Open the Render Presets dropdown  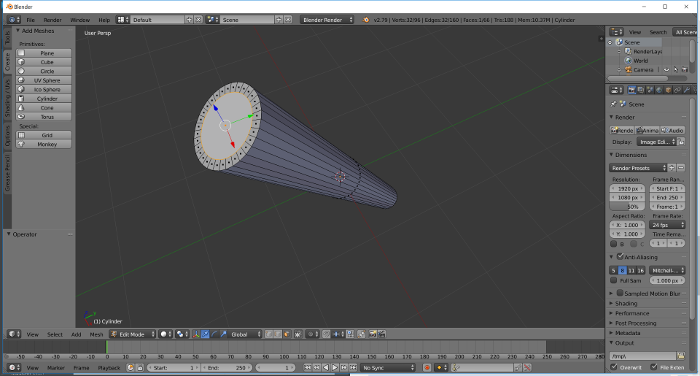tap(638, 168)
